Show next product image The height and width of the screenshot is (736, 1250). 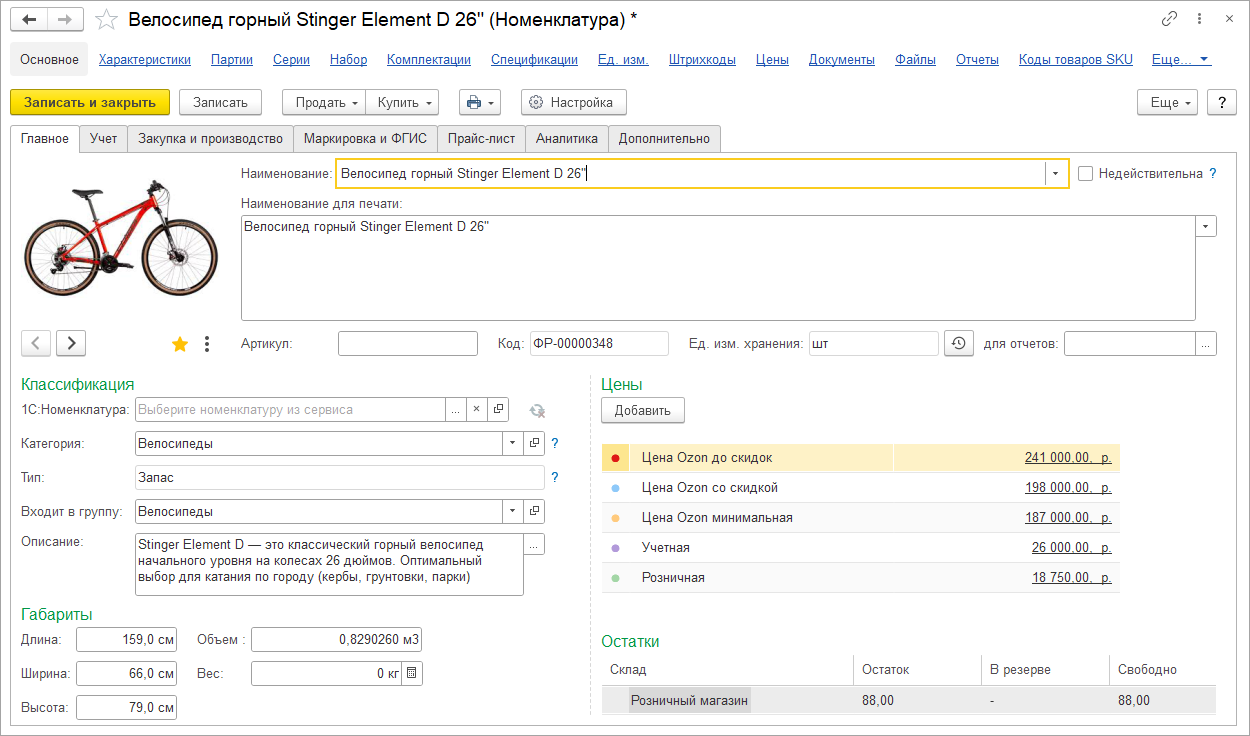(x=71, y=343)
